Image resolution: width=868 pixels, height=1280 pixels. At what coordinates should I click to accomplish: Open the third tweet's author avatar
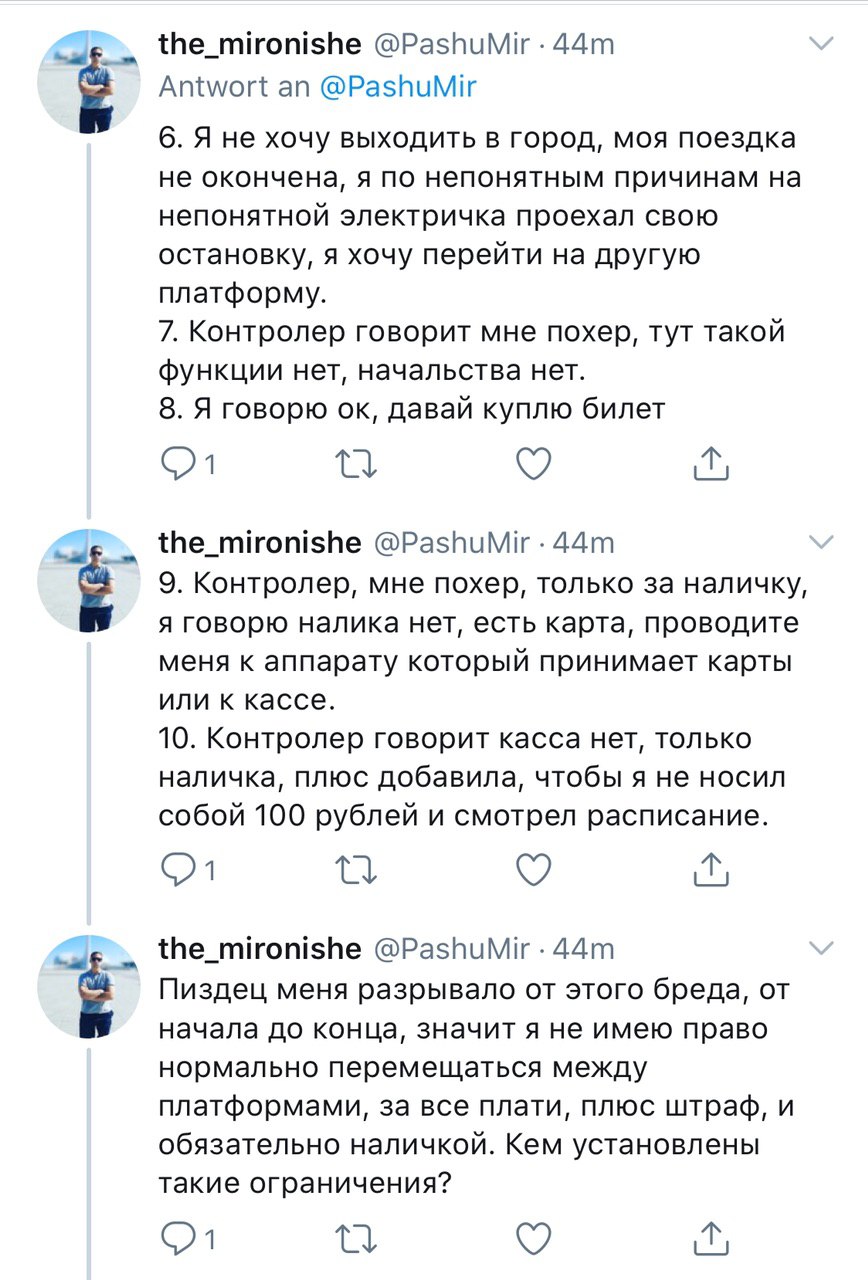coord(88,985)
